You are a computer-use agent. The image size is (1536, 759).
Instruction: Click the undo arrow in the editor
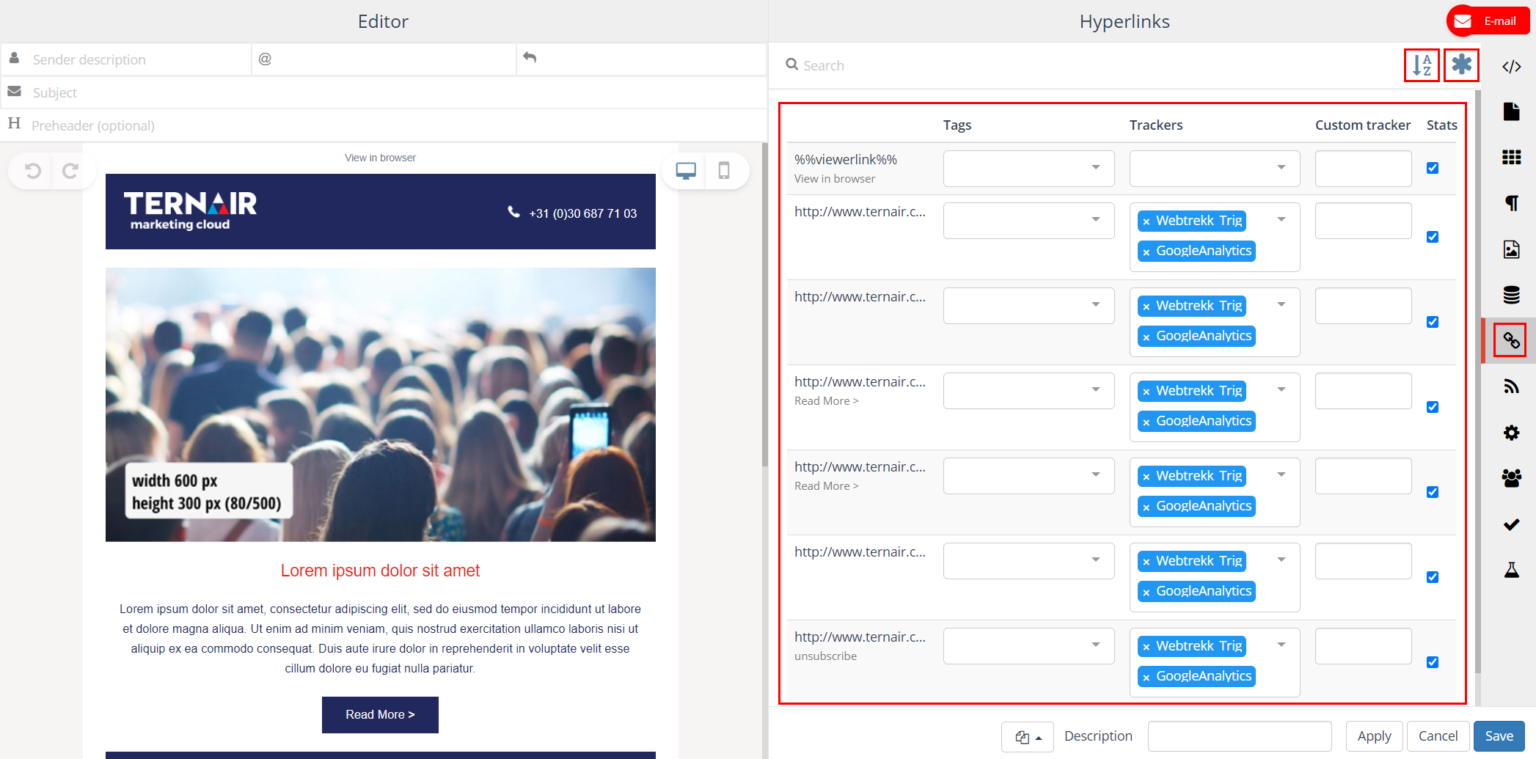pyautogui.click(x=33, y=171)
